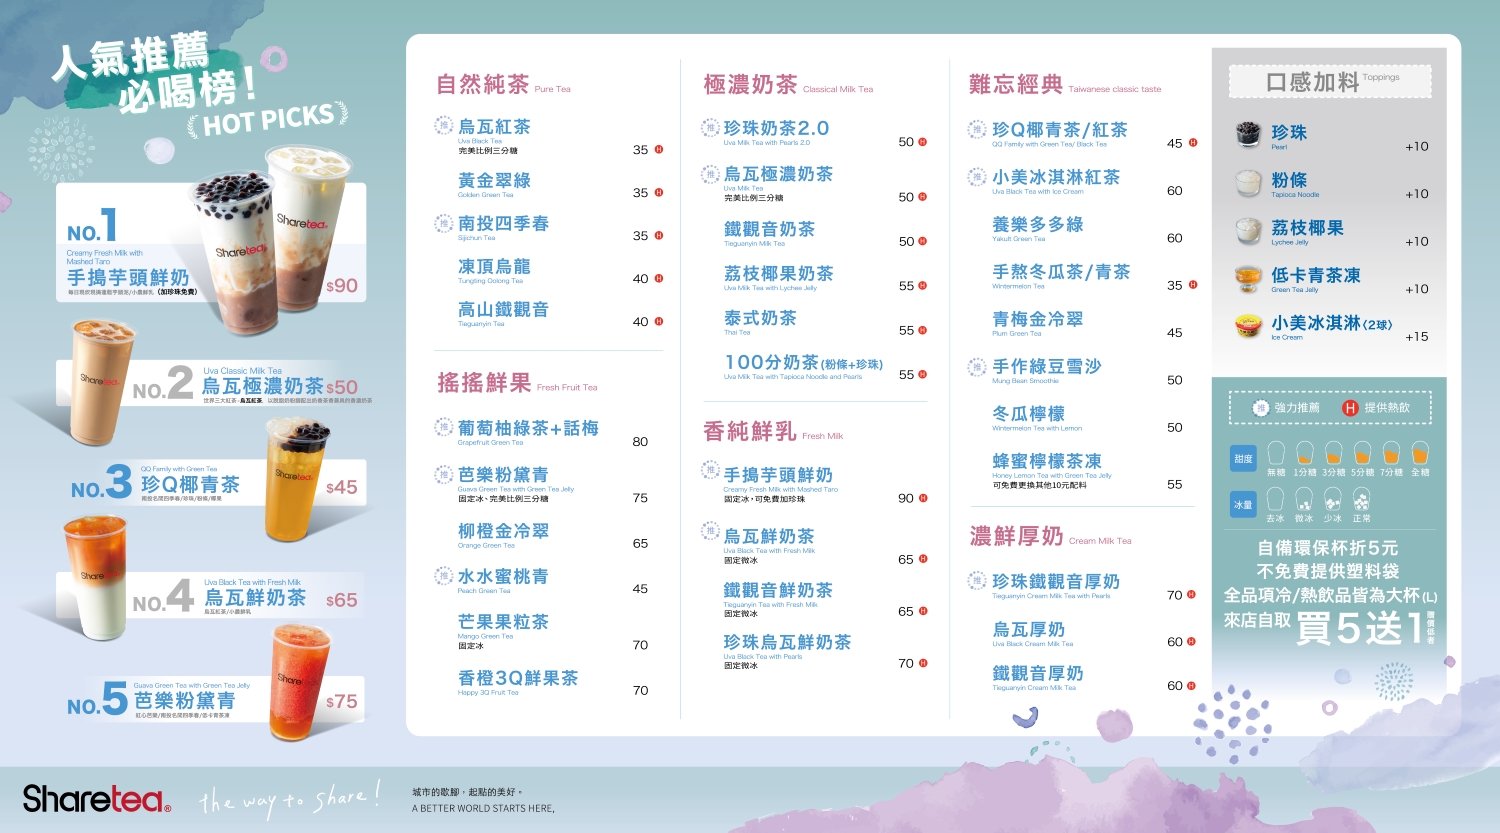The width and height of the screenshot is (1500, 833).
Task: Click the 冰量 ice level label
Action: coord(1243,505)
